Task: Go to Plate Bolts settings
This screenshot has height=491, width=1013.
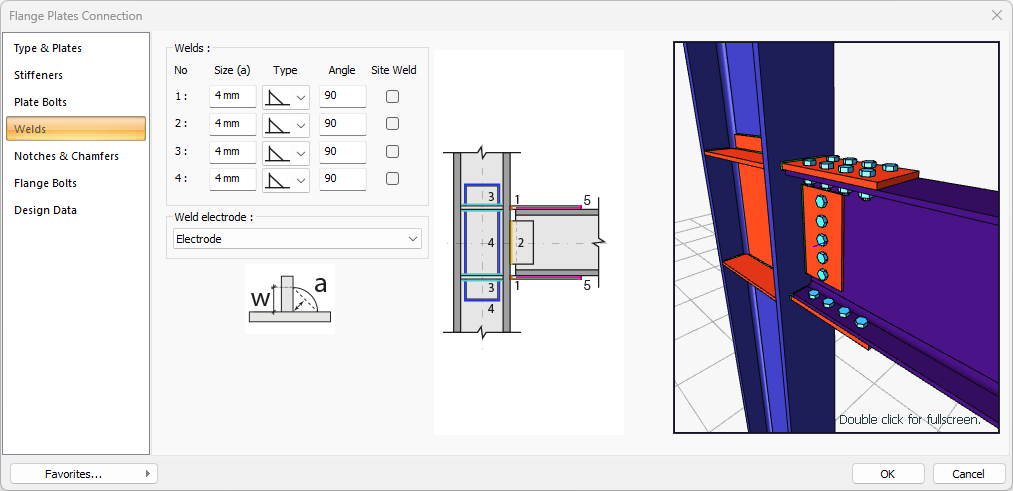Action: (41, 102)
